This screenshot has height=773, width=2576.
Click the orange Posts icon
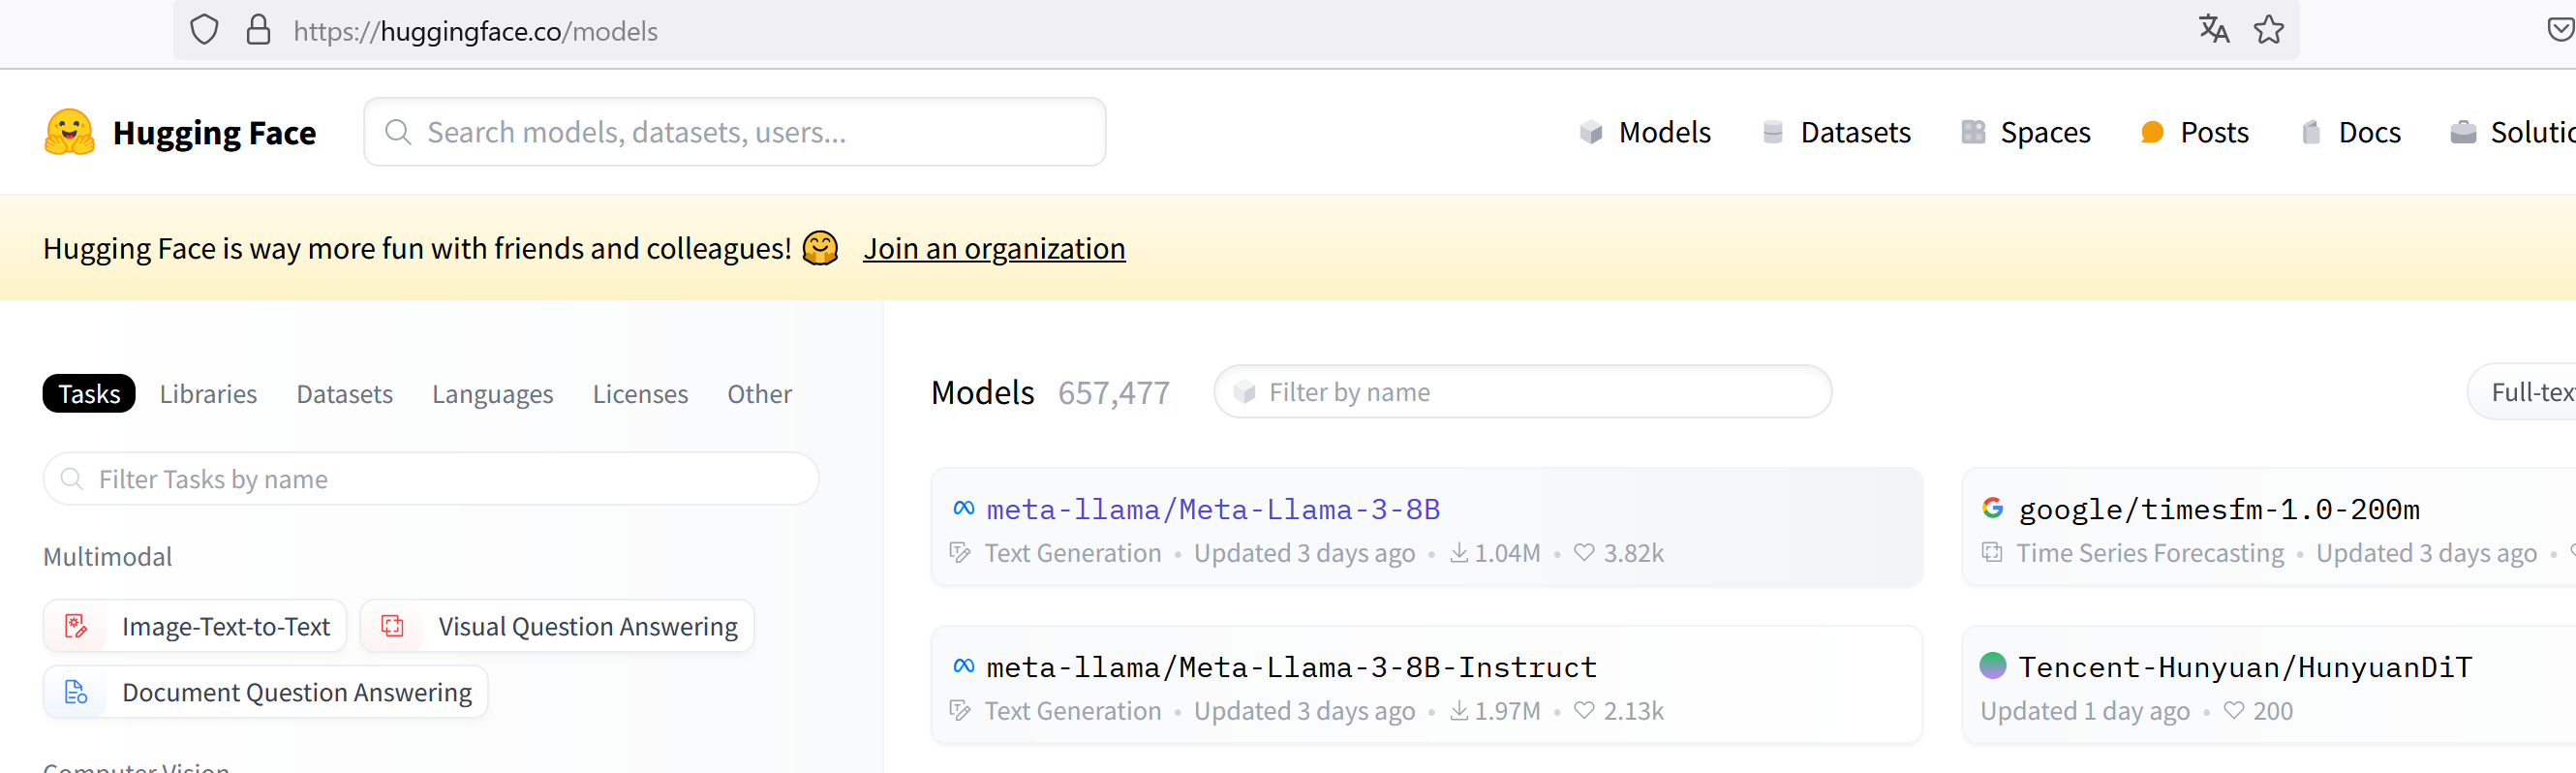(x=2152, y=132)
